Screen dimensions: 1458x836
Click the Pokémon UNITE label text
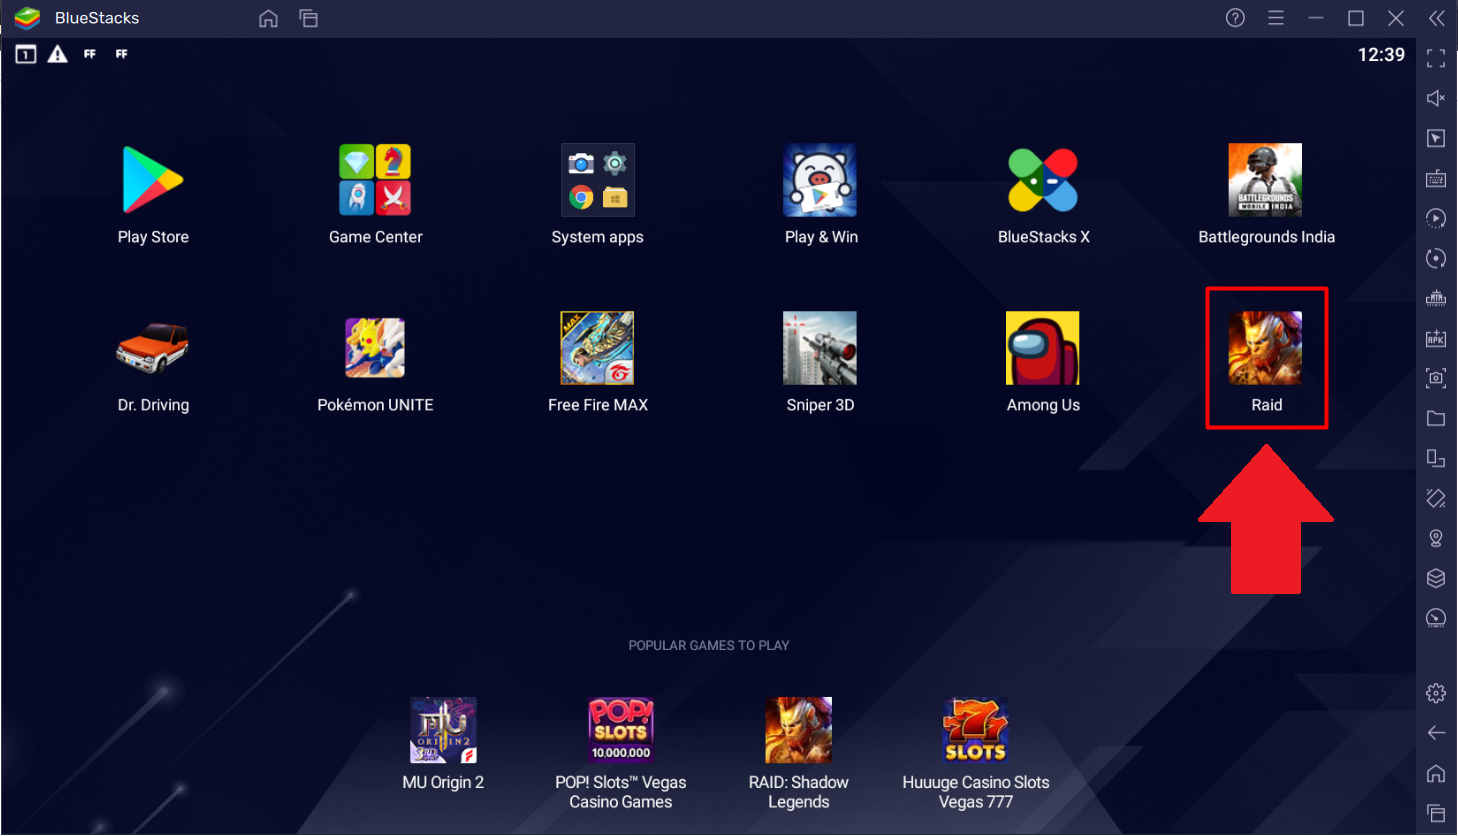pyautogui.click(x=375, y=405)
